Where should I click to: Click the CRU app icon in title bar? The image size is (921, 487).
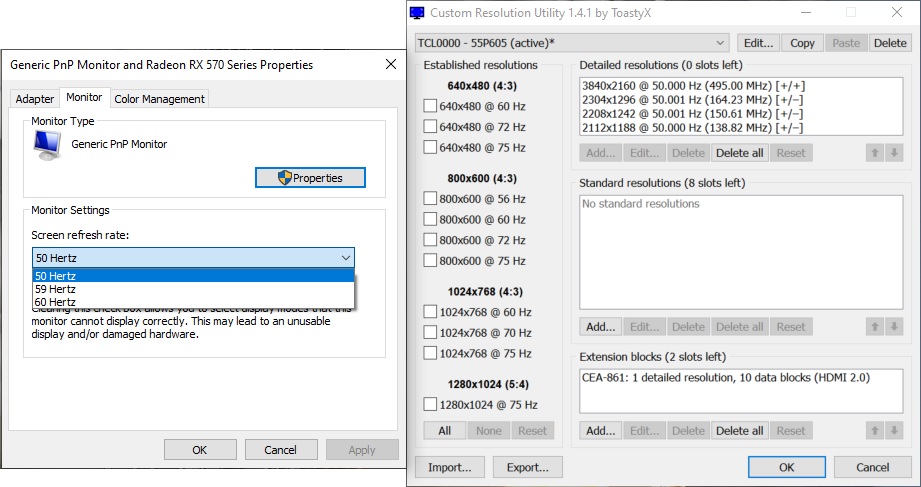[419, 13]
